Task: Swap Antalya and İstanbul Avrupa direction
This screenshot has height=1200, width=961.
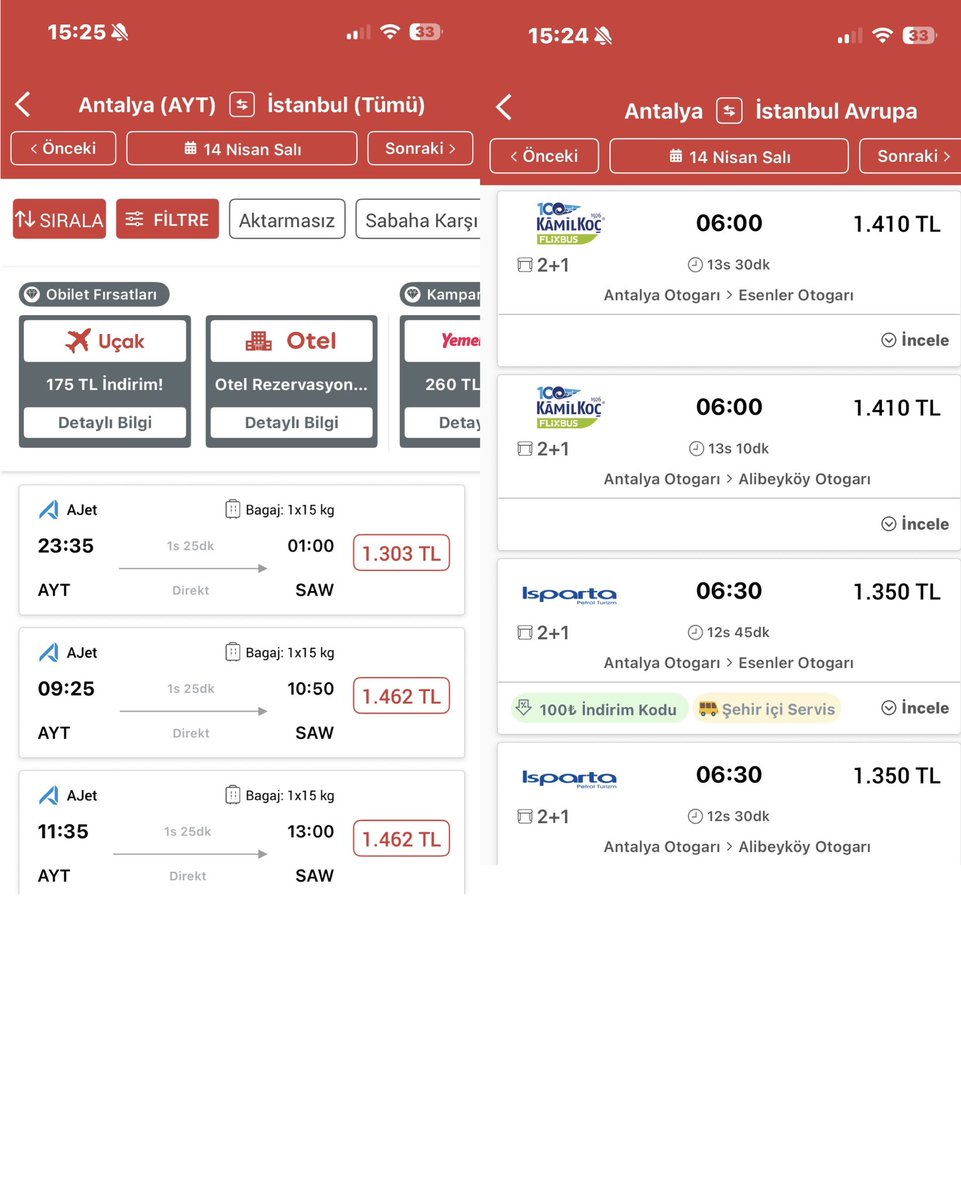Action: (x=729, y=110)
